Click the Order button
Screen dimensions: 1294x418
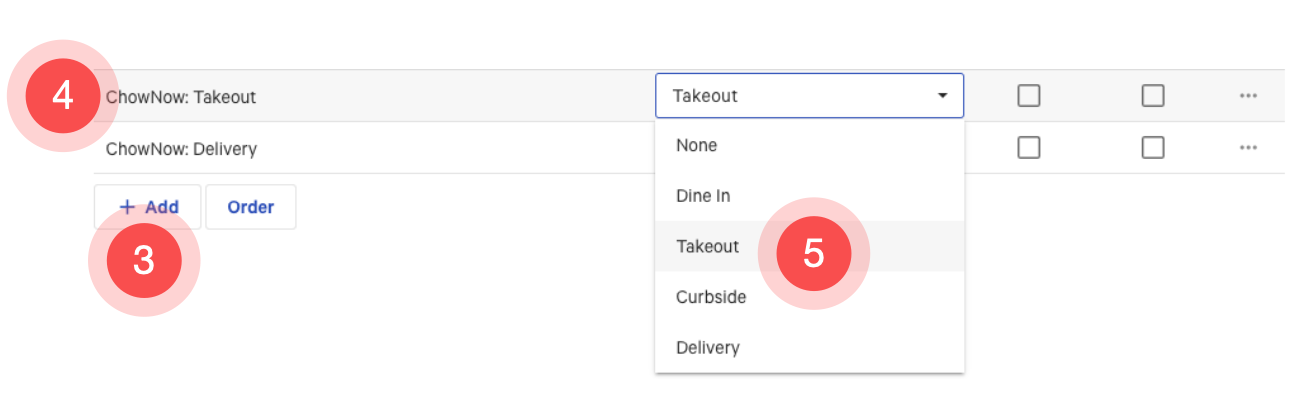[250, 208]
